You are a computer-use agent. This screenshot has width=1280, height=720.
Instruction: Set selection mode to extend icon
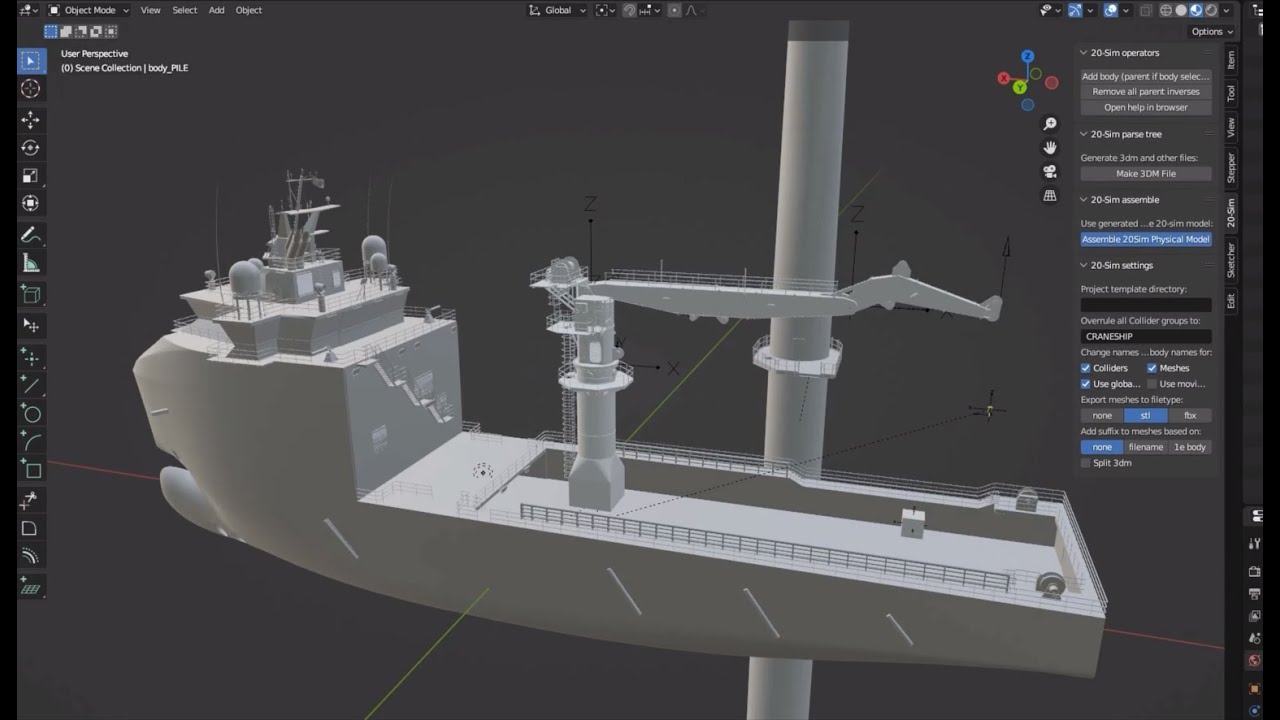point(65,32)
